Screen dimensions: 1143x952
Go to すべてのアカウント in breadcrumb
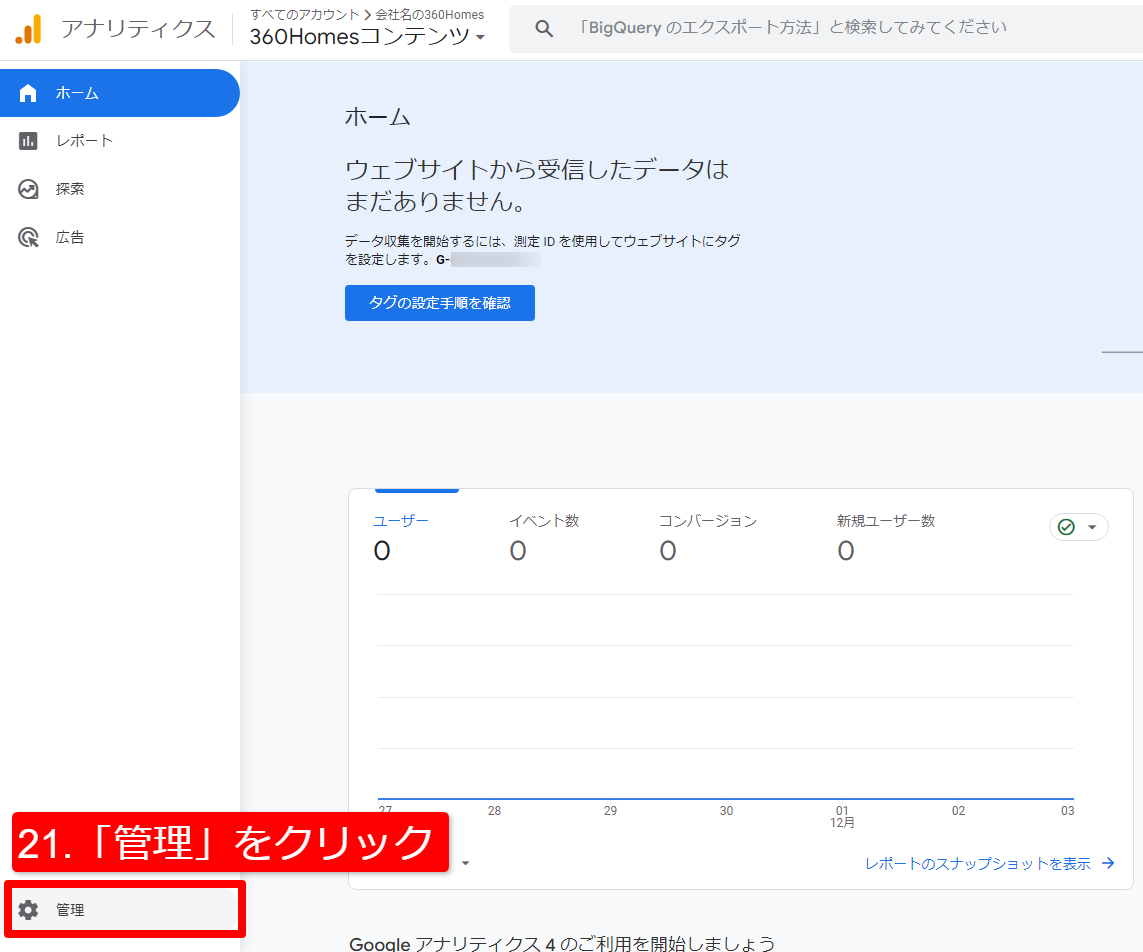pos(304,14)
